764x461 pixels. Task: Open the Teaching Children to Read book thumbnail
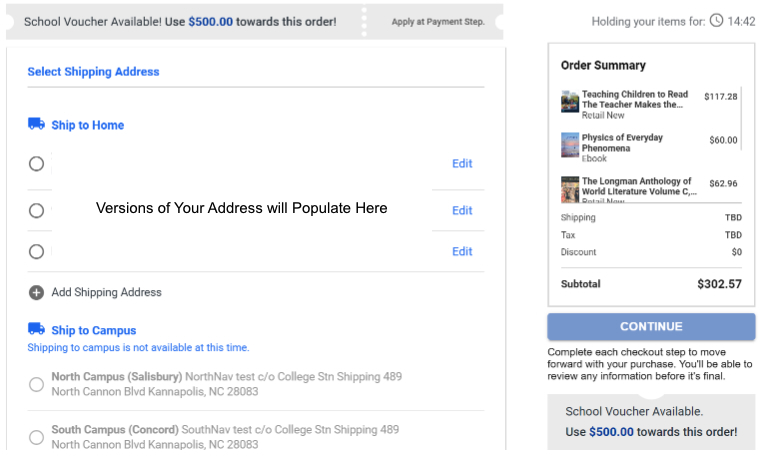click(570, 101)
